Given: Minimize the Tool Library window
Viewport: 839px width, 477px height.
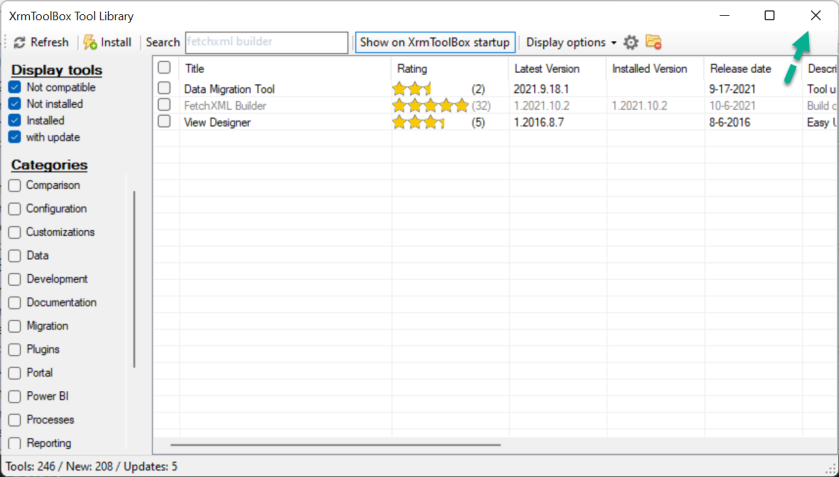Looking at the screenshot, I should tap(724, 16).
